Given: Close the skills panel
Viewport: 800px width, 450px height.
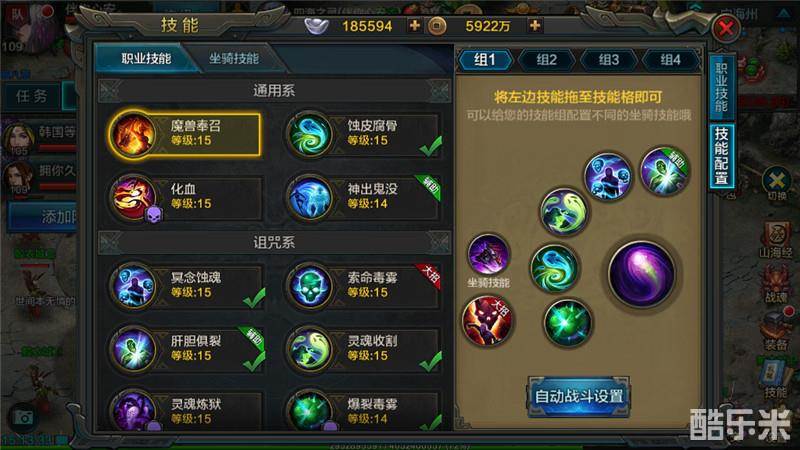Looking at the screenshot, I should tap(726, 28).
